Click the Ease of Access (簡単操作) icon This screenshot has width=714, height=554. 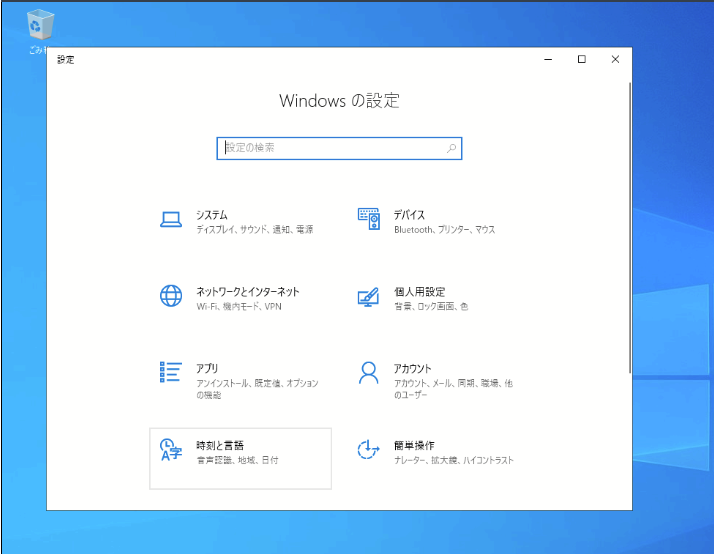(369, 450)
